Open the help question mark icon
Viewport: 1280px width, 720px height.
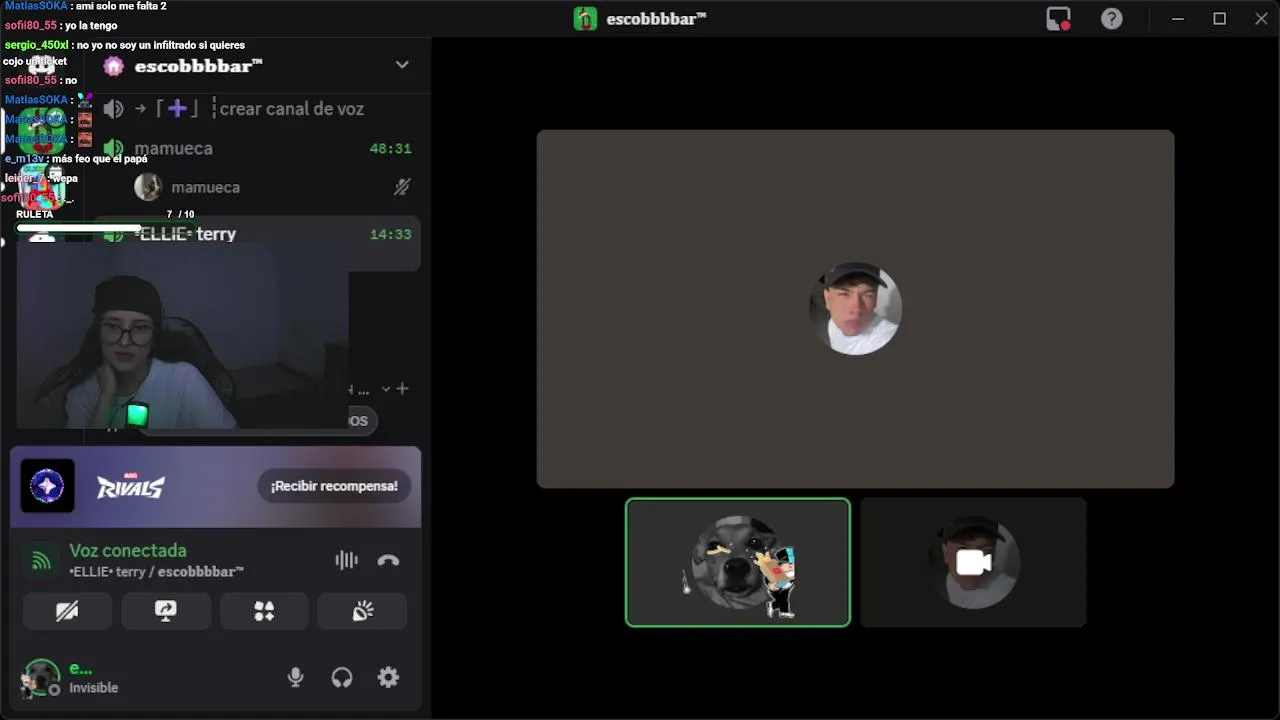1111,19
